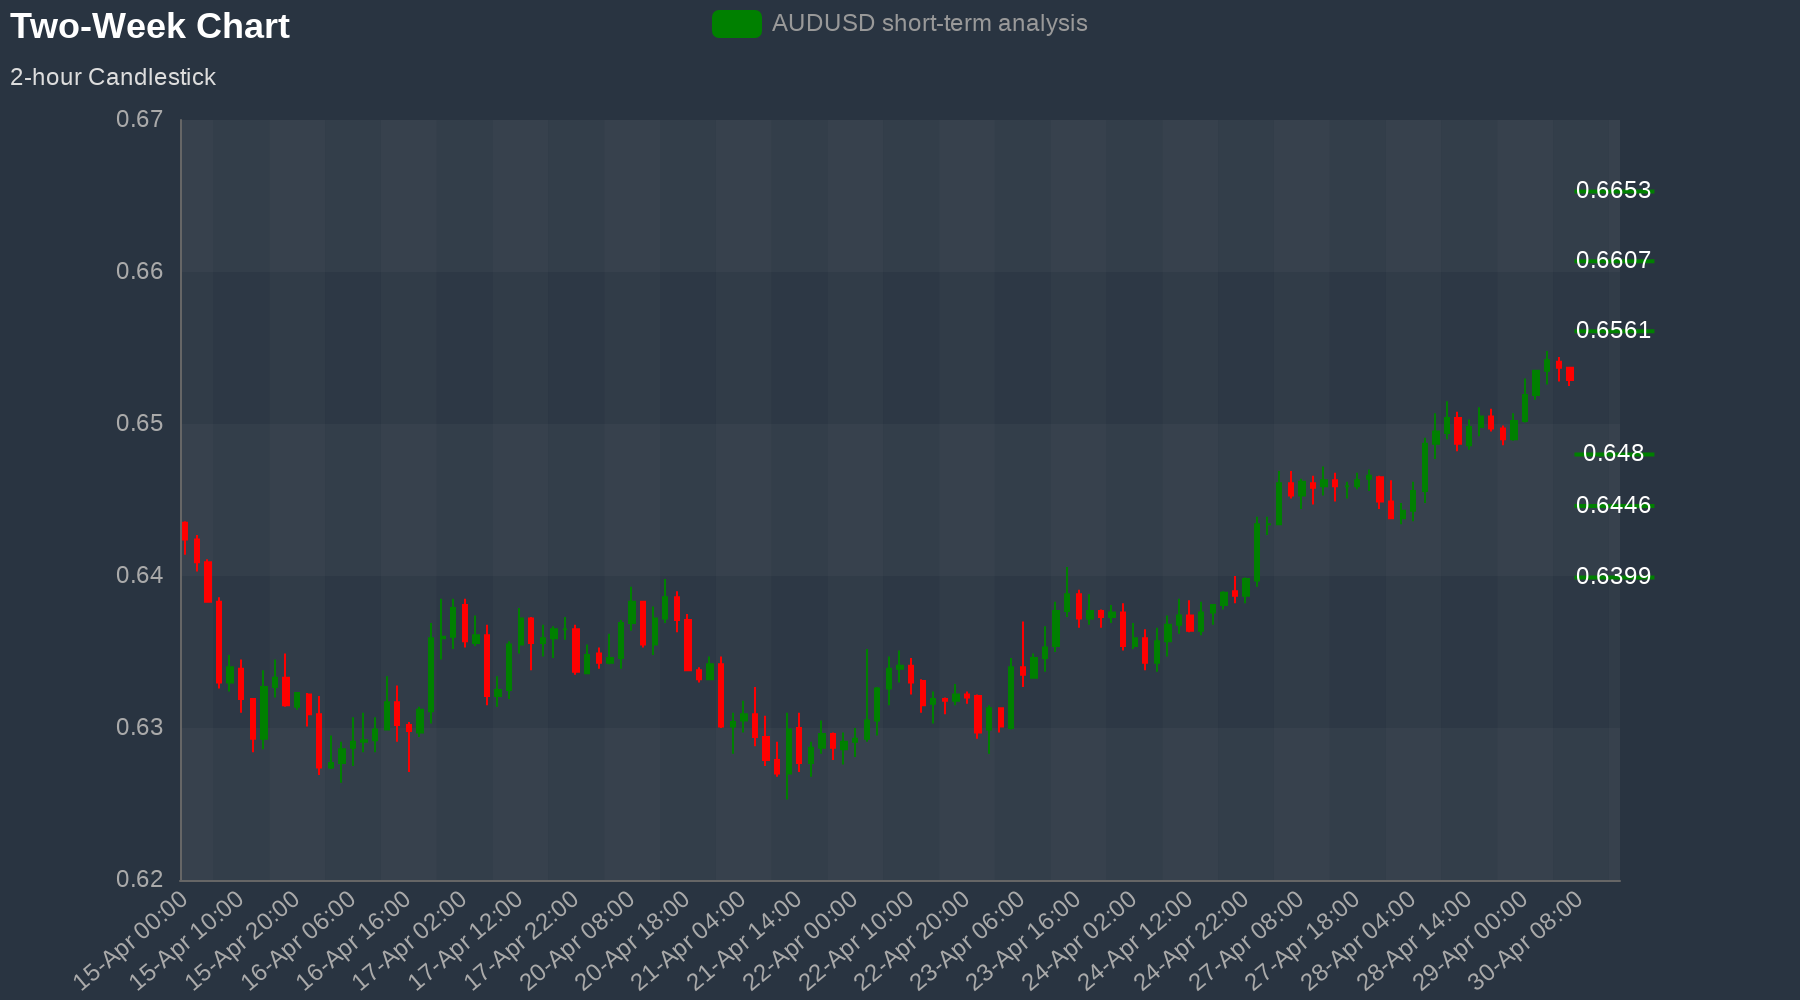Click the 24-Apr 22:00 x-axis label
The height and width of the screenshot is (1000, 1800).
[1195, 939]
